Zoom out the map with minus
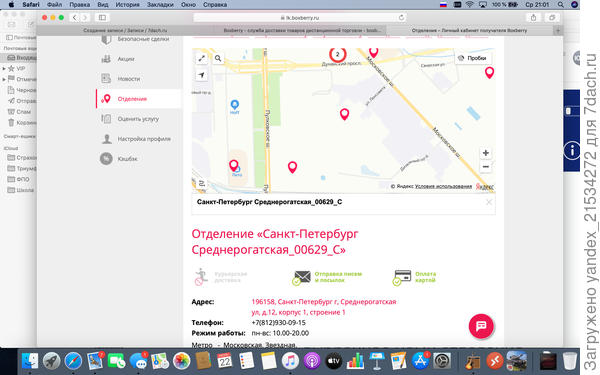This screenshot has width=600, height=375. [x=486, y=166]
